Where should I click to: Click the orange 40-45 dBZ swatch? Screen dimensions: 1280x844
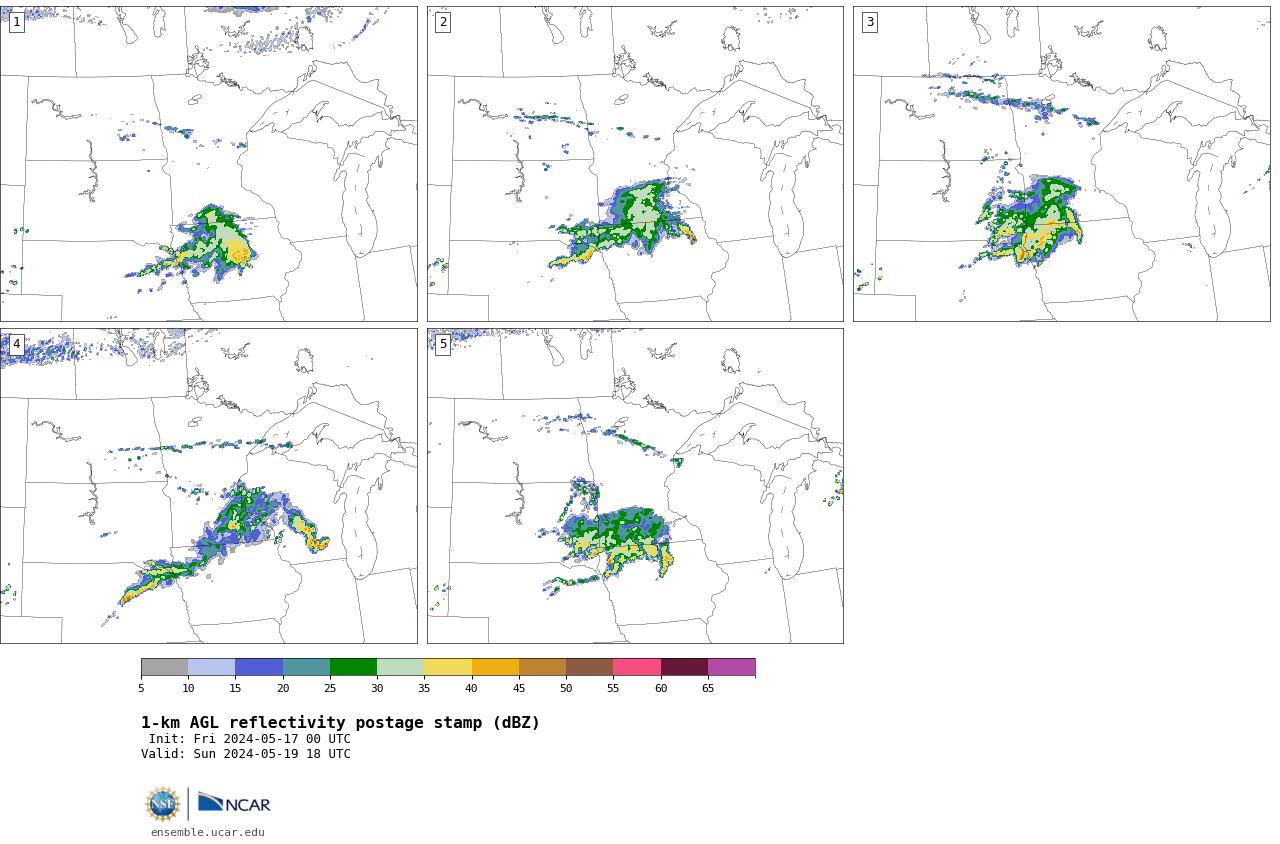[x=495, y=667]
